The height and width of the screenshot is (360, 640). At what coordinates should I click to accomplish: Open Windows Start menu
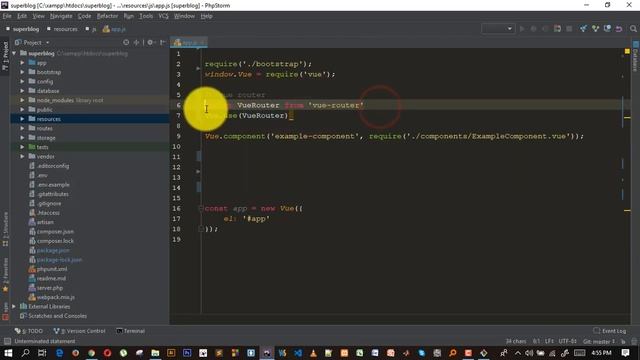click(x=8, y=353)
